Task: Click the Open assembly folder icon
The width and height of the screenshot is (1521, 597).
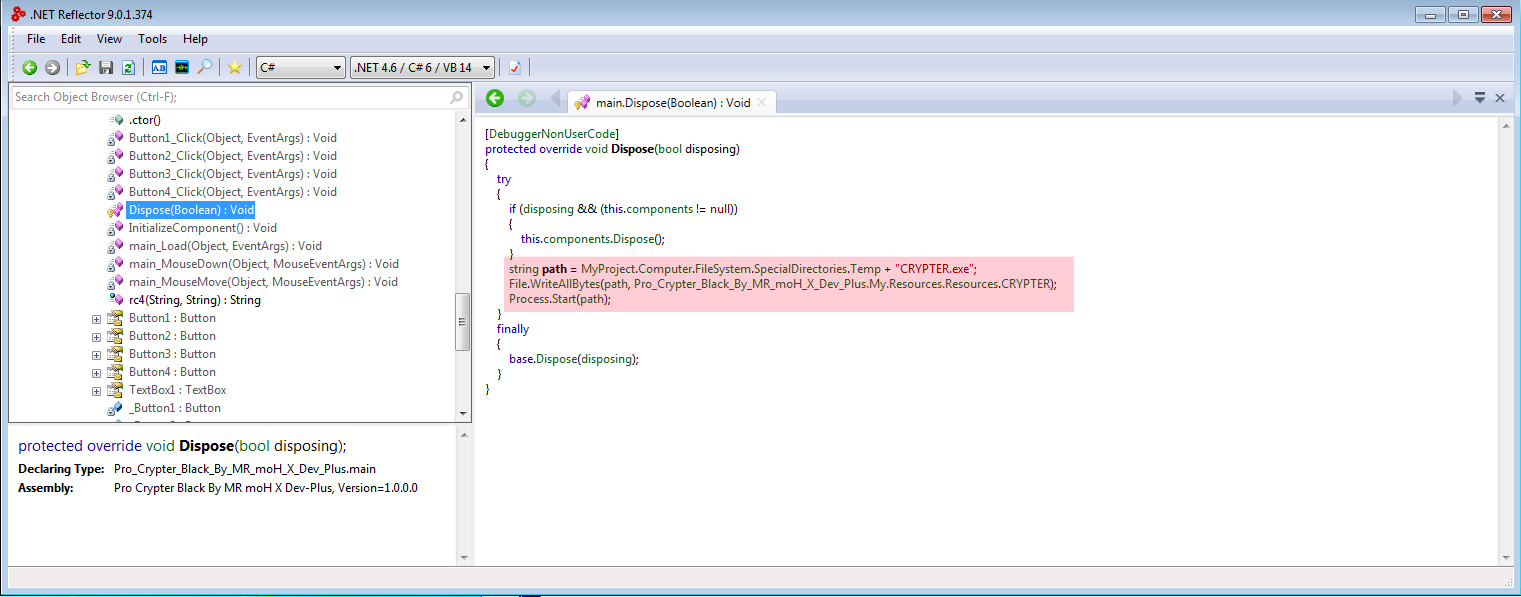Action: 83,67
